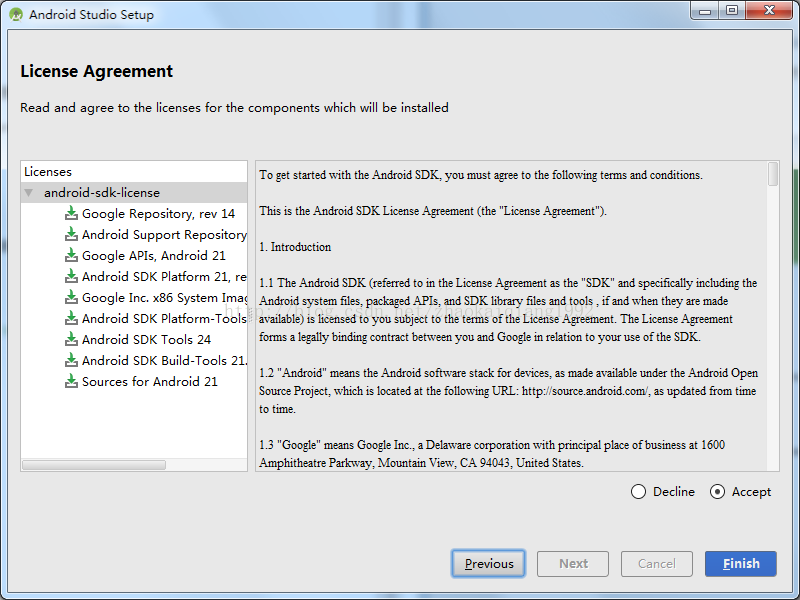Select Android SDK Build-Tools 21 item
This screenshot has height=600, width=800.
[x=164, y=360]
